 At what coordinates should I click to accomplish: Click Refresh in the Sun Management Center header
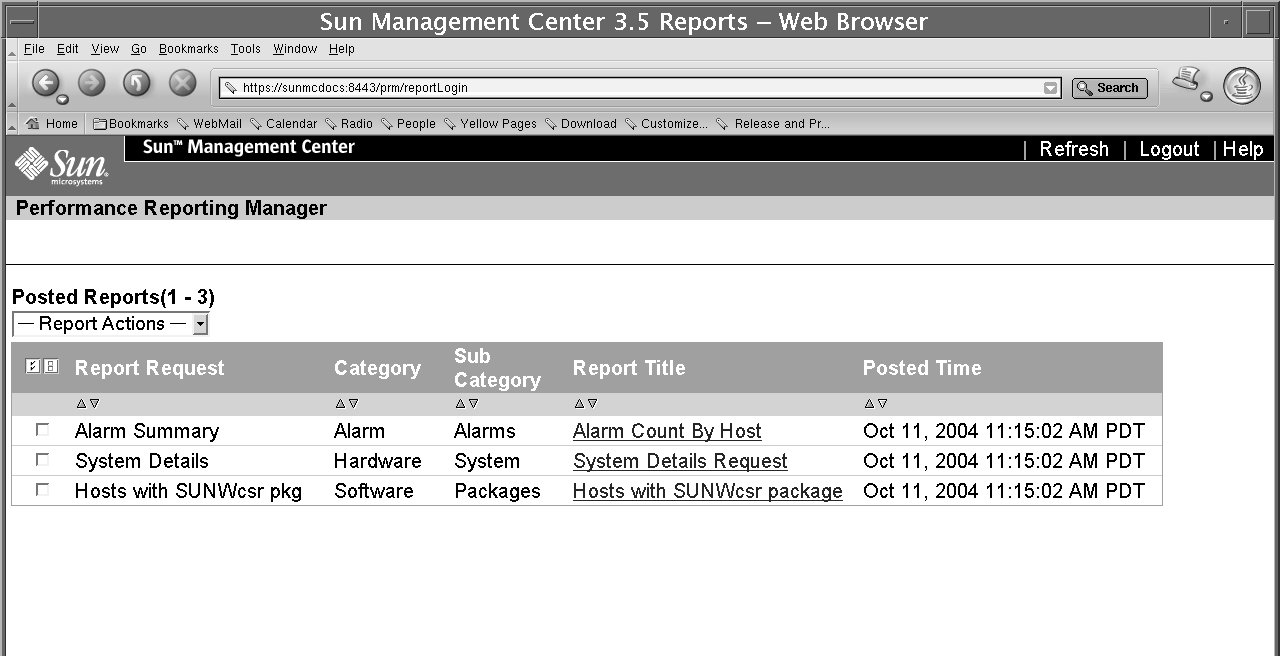point(1074,149)
